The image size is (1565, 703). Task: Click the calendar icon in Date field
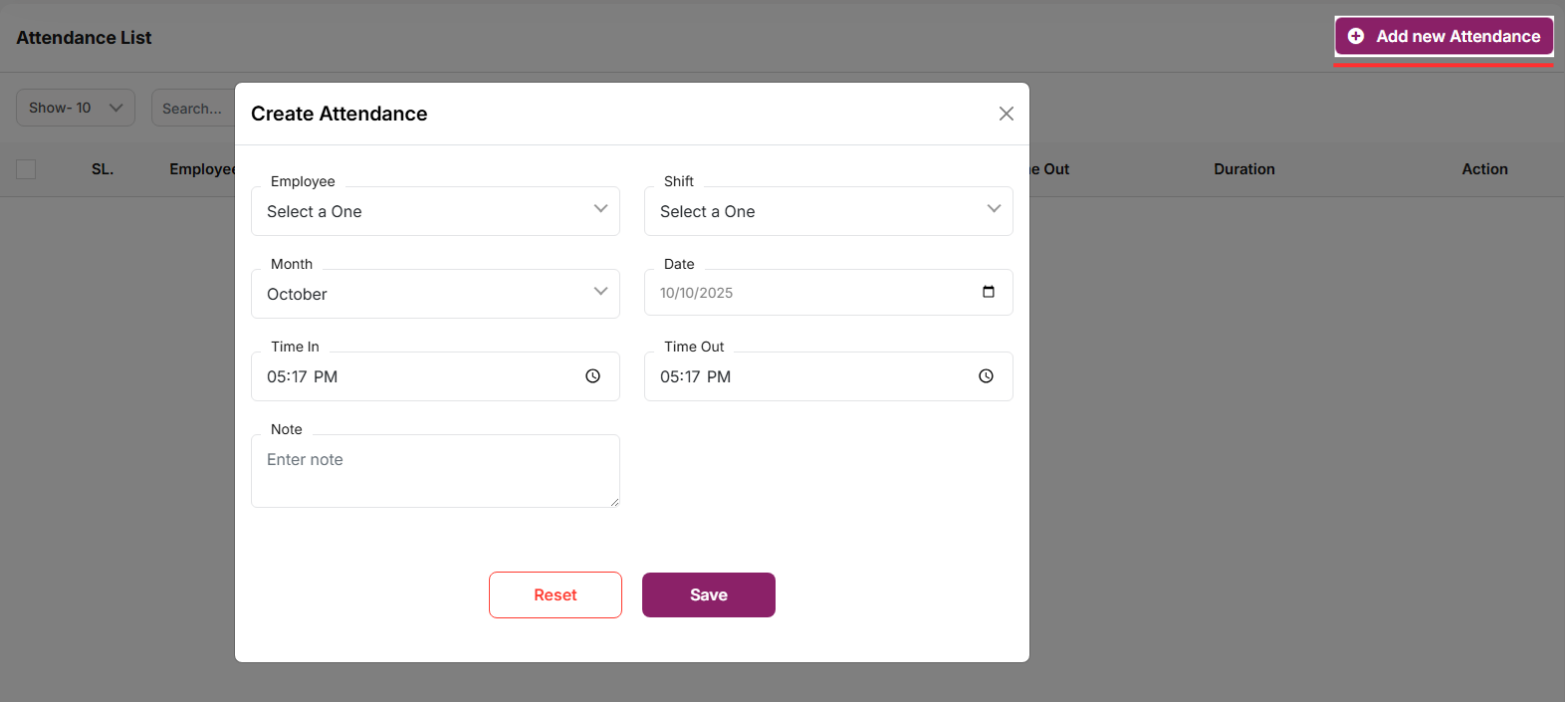(988, 292)
